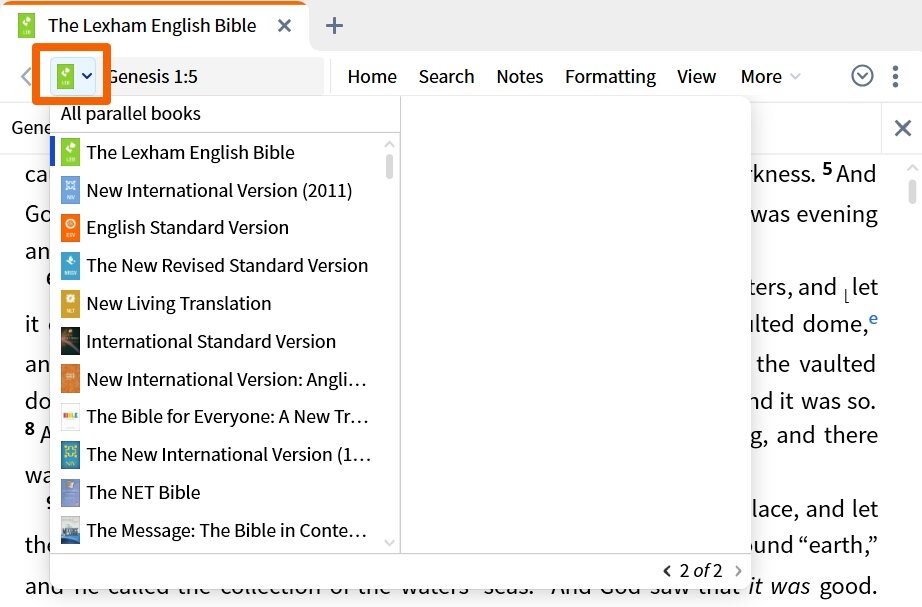
Task: Choose The New International Version (1… entry
Action: 218,455
